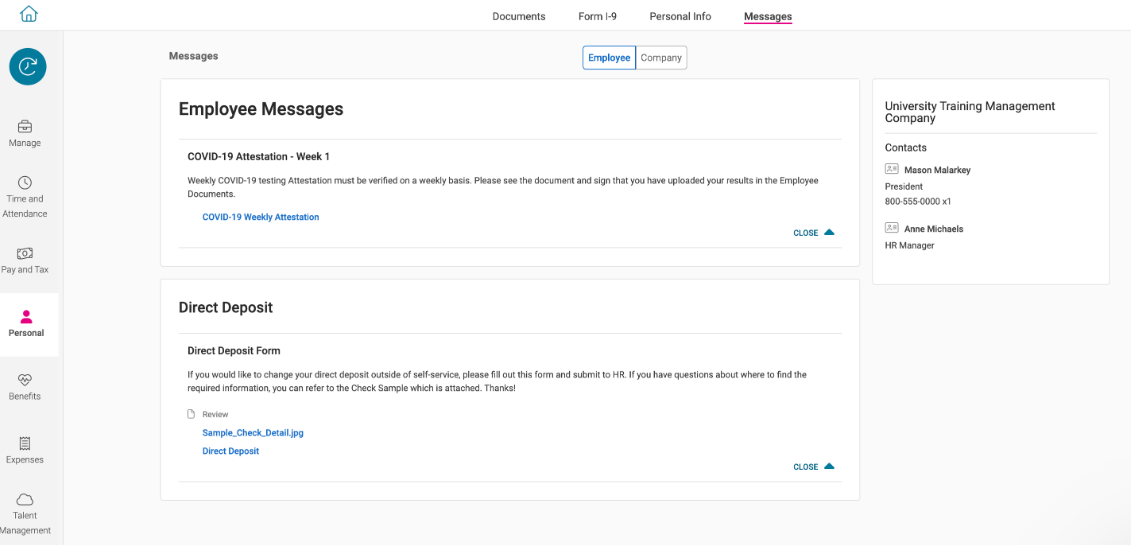Click the round teal clock logo icon
1131x545 pixels.
pyautogui.click(x=28, y=66)
